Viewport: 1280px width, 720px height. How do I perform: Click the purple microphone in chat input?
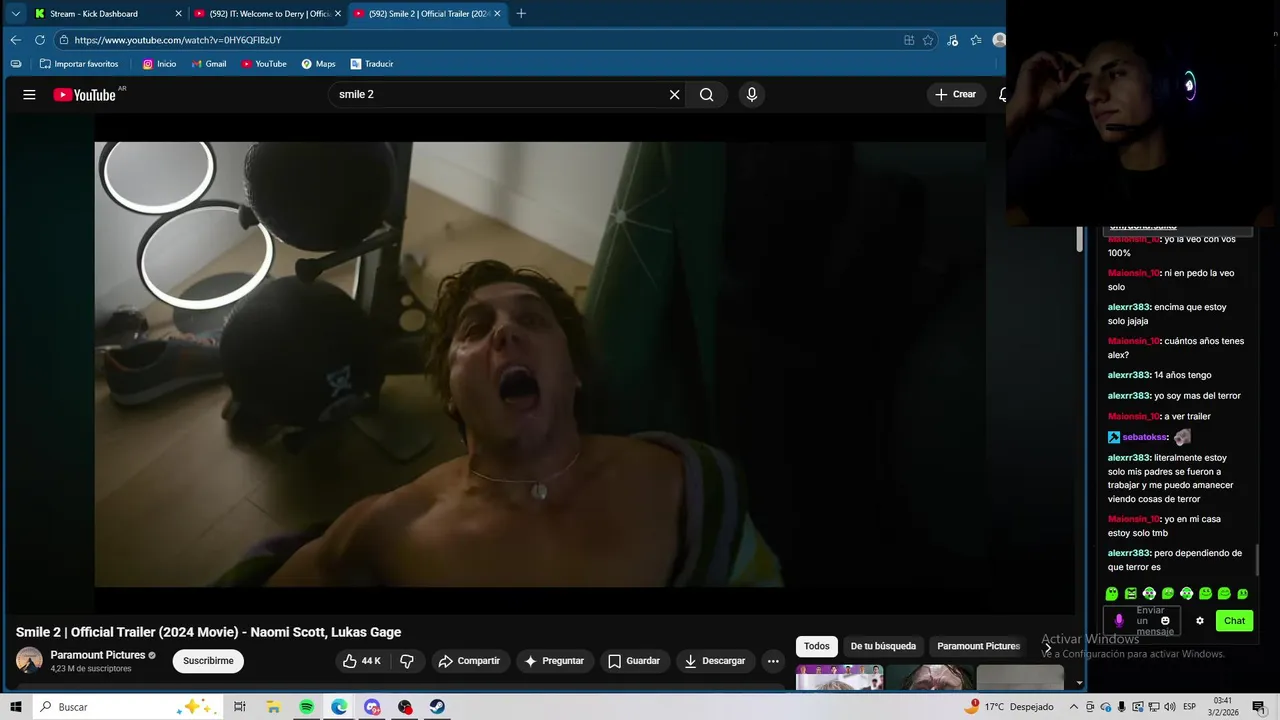pyautogui.click(x=1118, y=621)
